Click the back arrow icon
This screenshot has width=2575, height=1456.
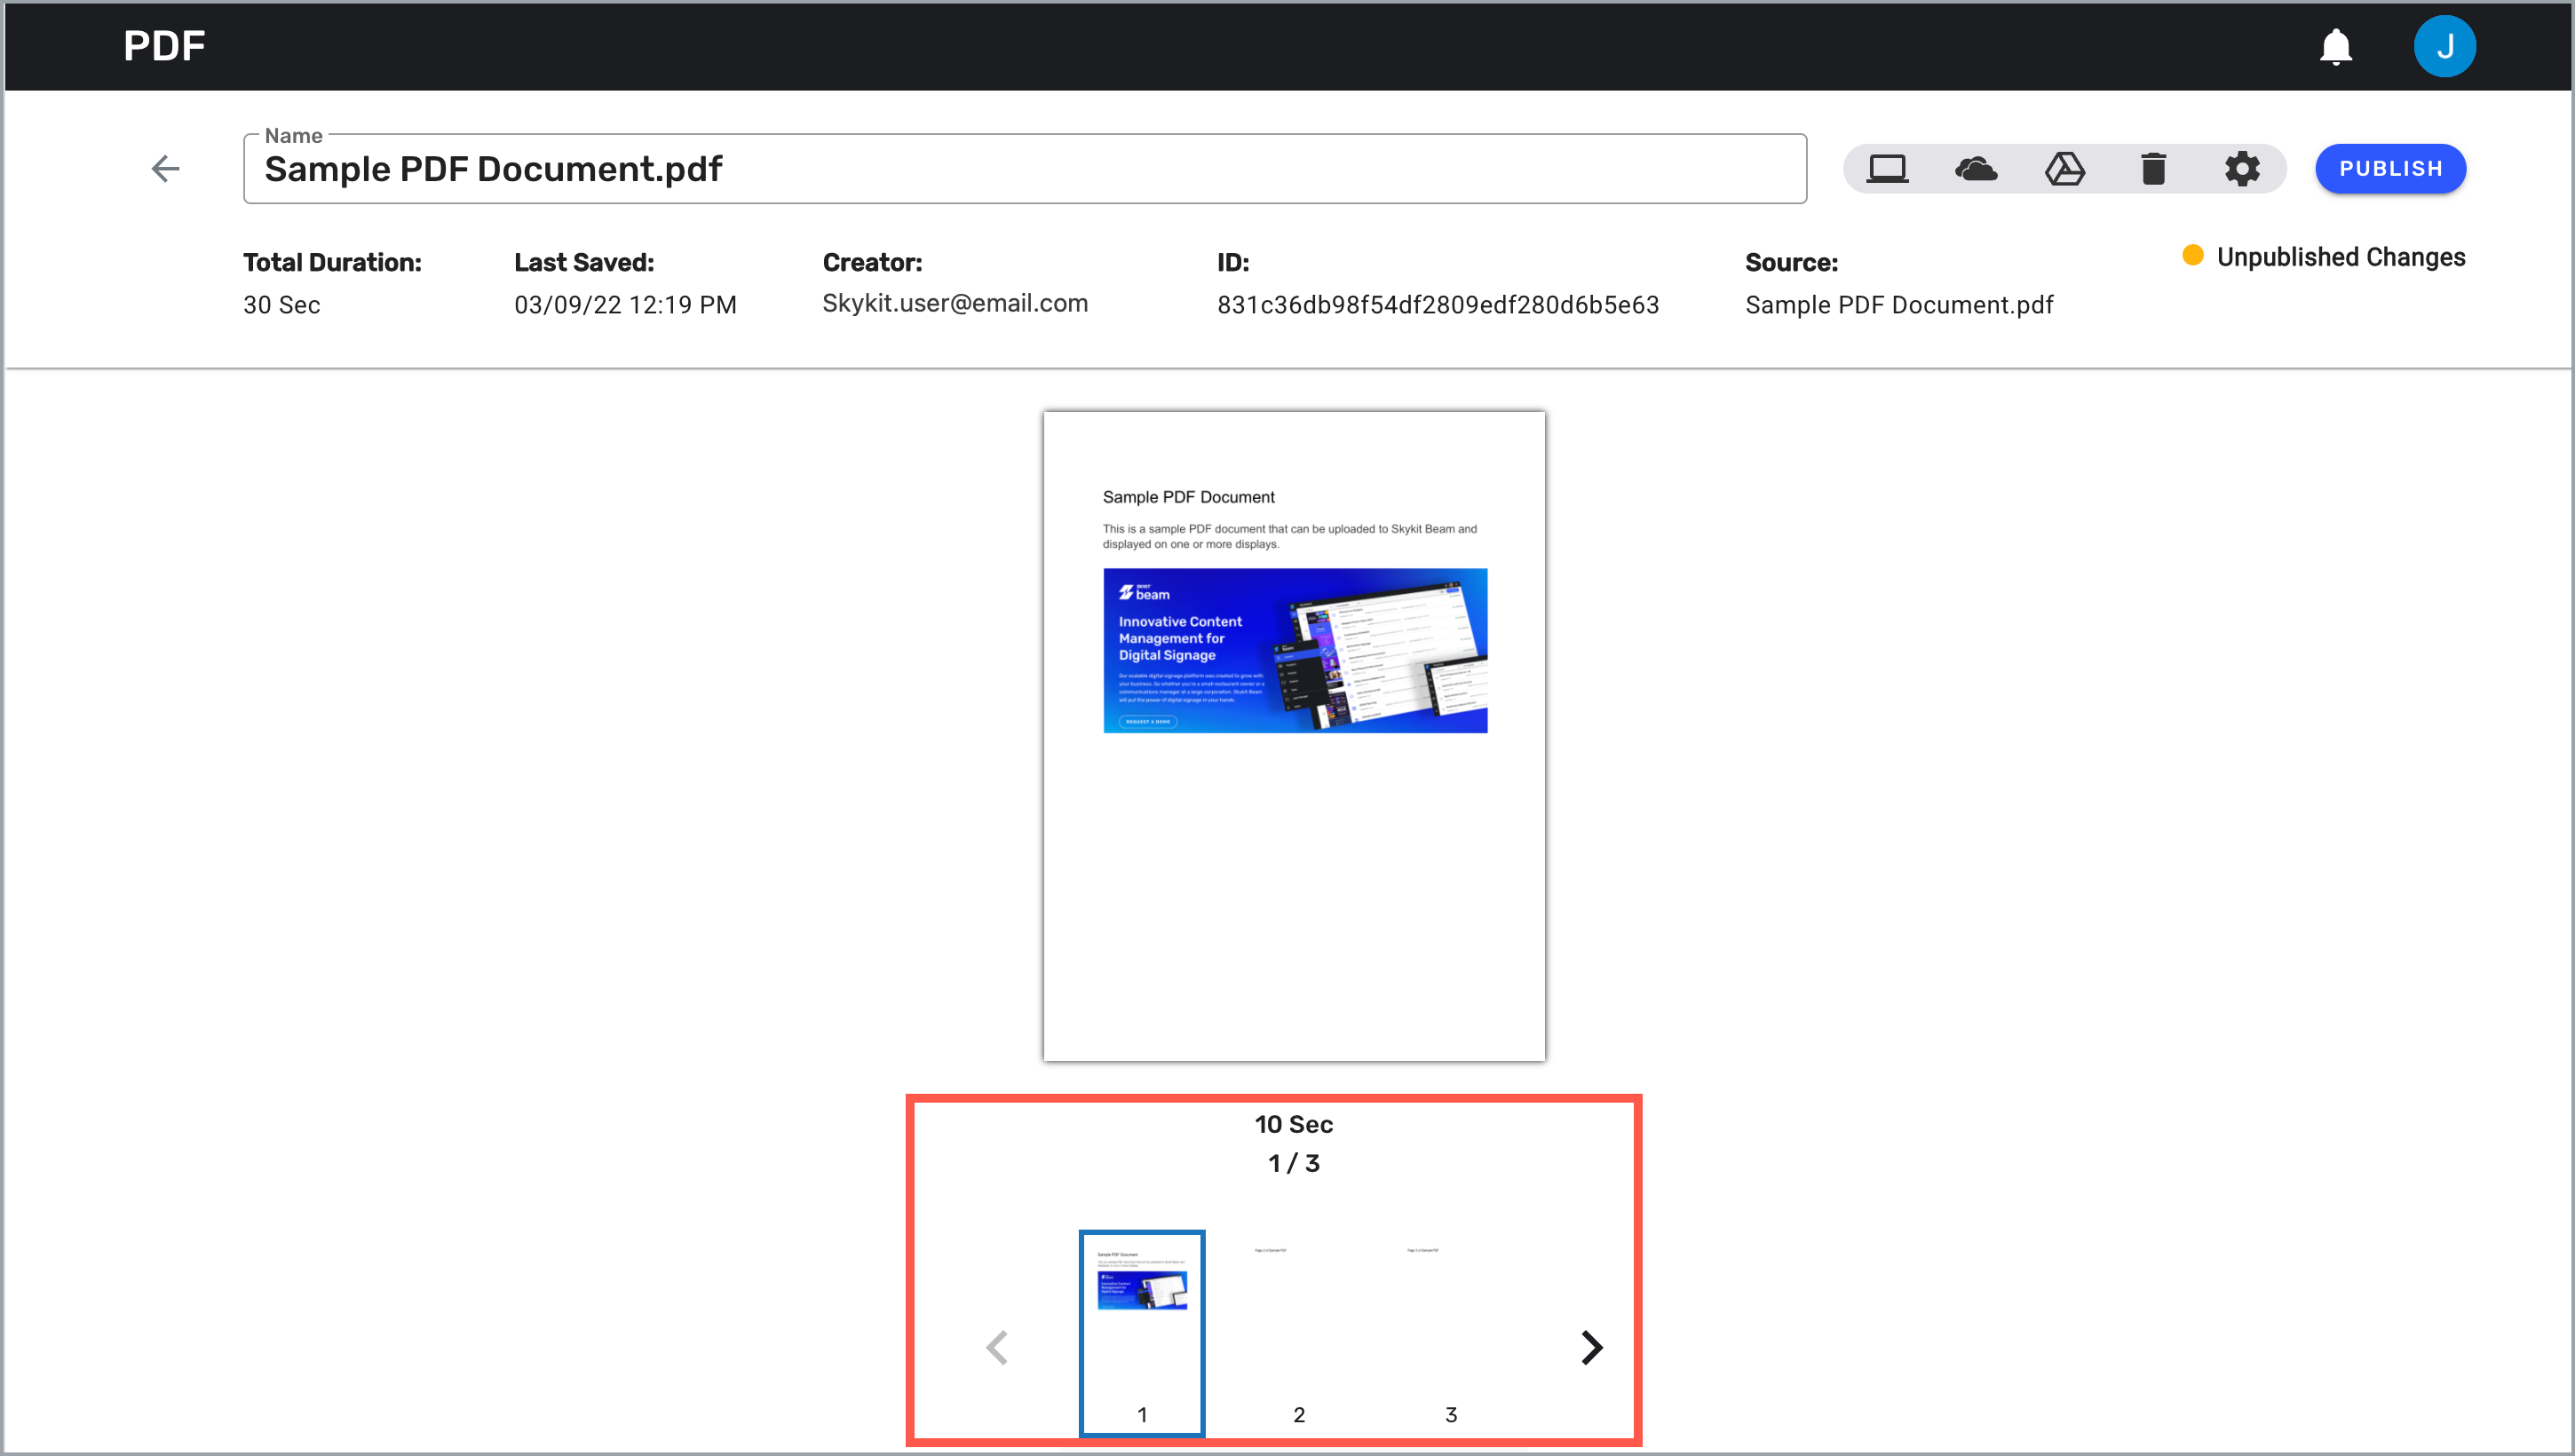(x=164, y=168)
